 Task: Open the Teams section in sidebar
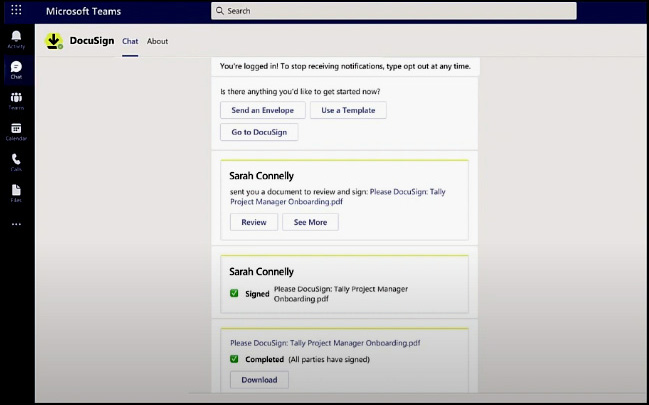(x=16, y=101)
